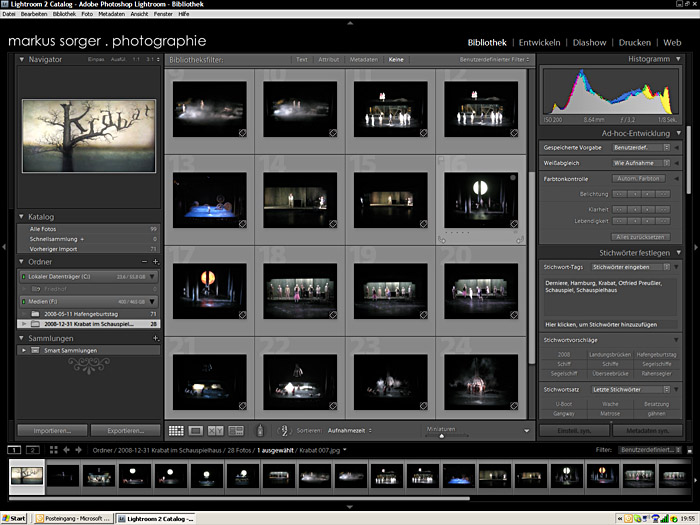Image resolution: width=700 pixels, height=525 pixels.
Task: Click Einstell. syn. button
Action: click(574, 430)
